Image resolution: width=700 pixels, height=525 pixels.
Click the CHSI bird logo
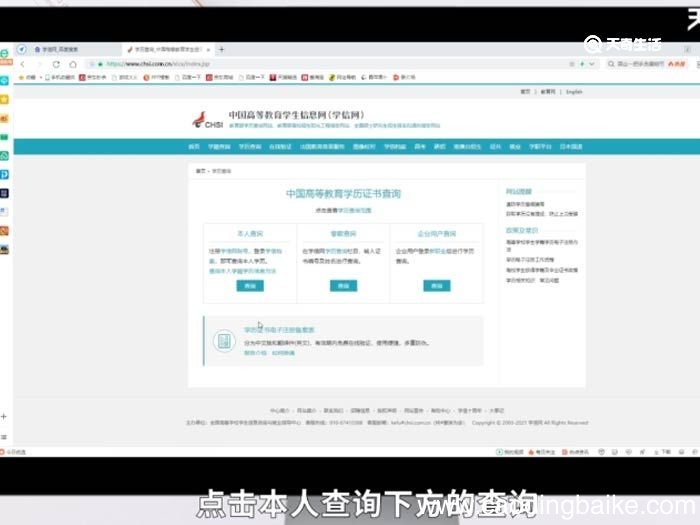click(208, 120)
